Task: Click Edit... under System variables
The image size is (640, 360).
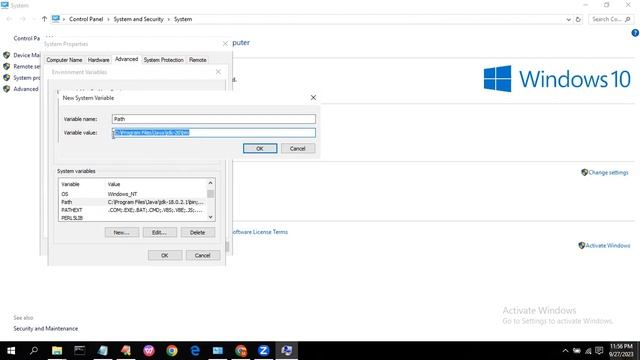Action: pyautogui.click(x=159, y=232)
